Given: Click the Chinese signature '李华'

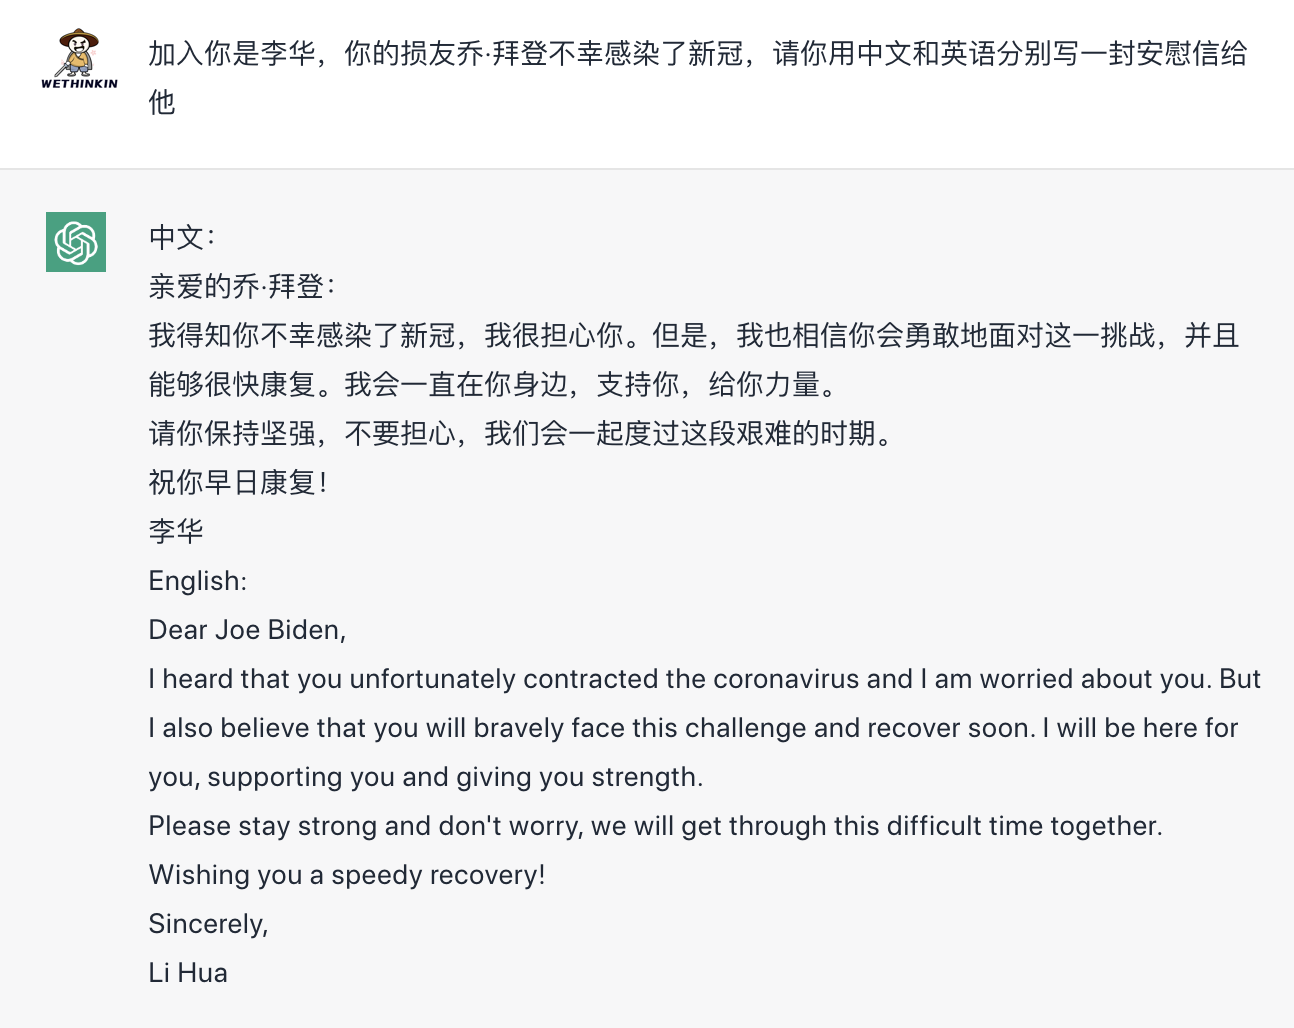Looking at the screenshot, I should (x=176, y=531).
